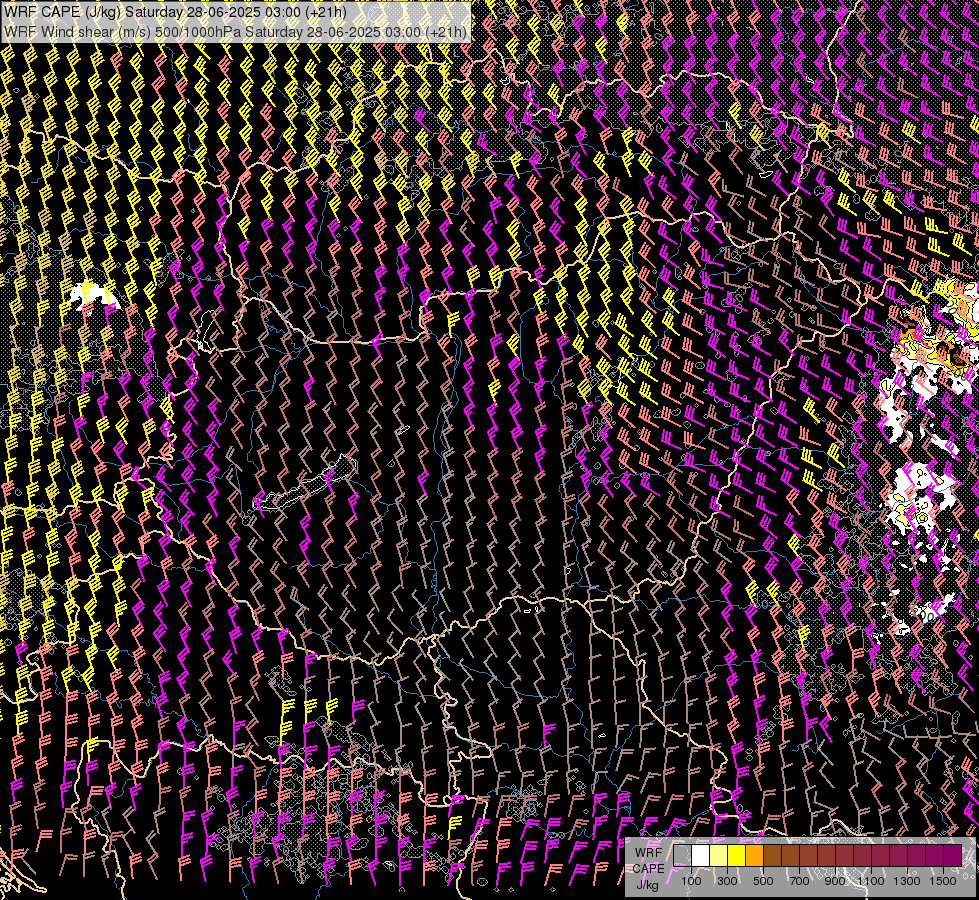Click the '500' legend scale label
979x900 pixels.
(763, 881)
